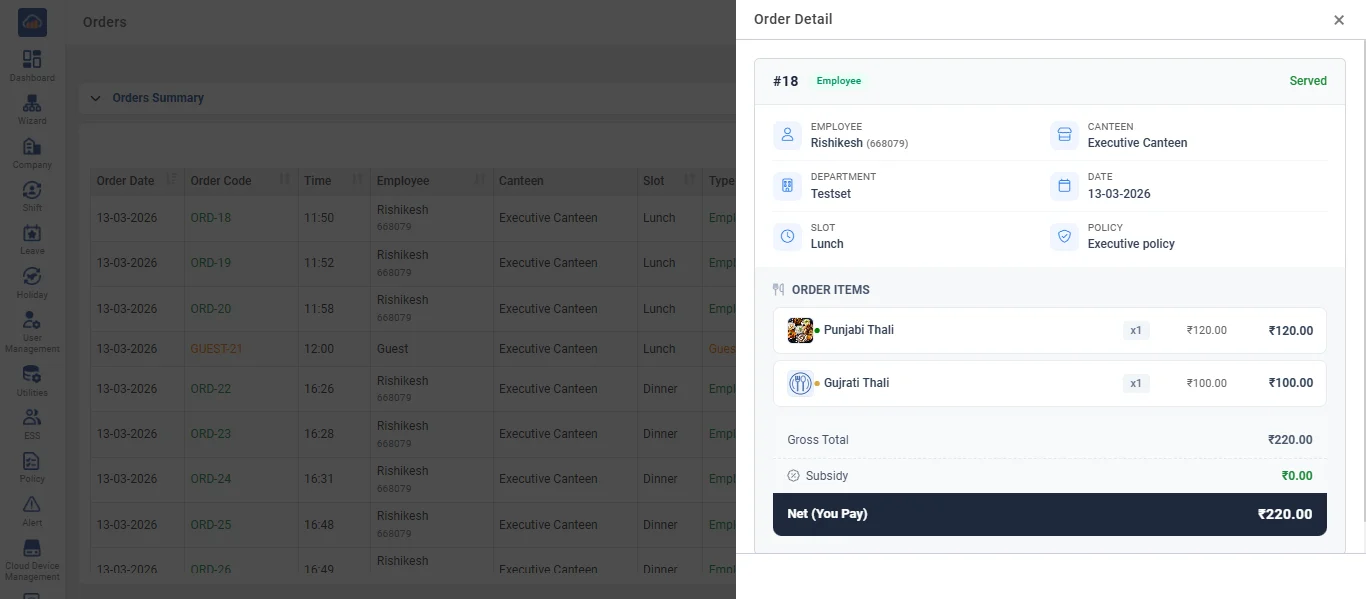Screen dimensions: 1366x599
Task: Close the Order Detail panel
Action: tap(1339, 20)
